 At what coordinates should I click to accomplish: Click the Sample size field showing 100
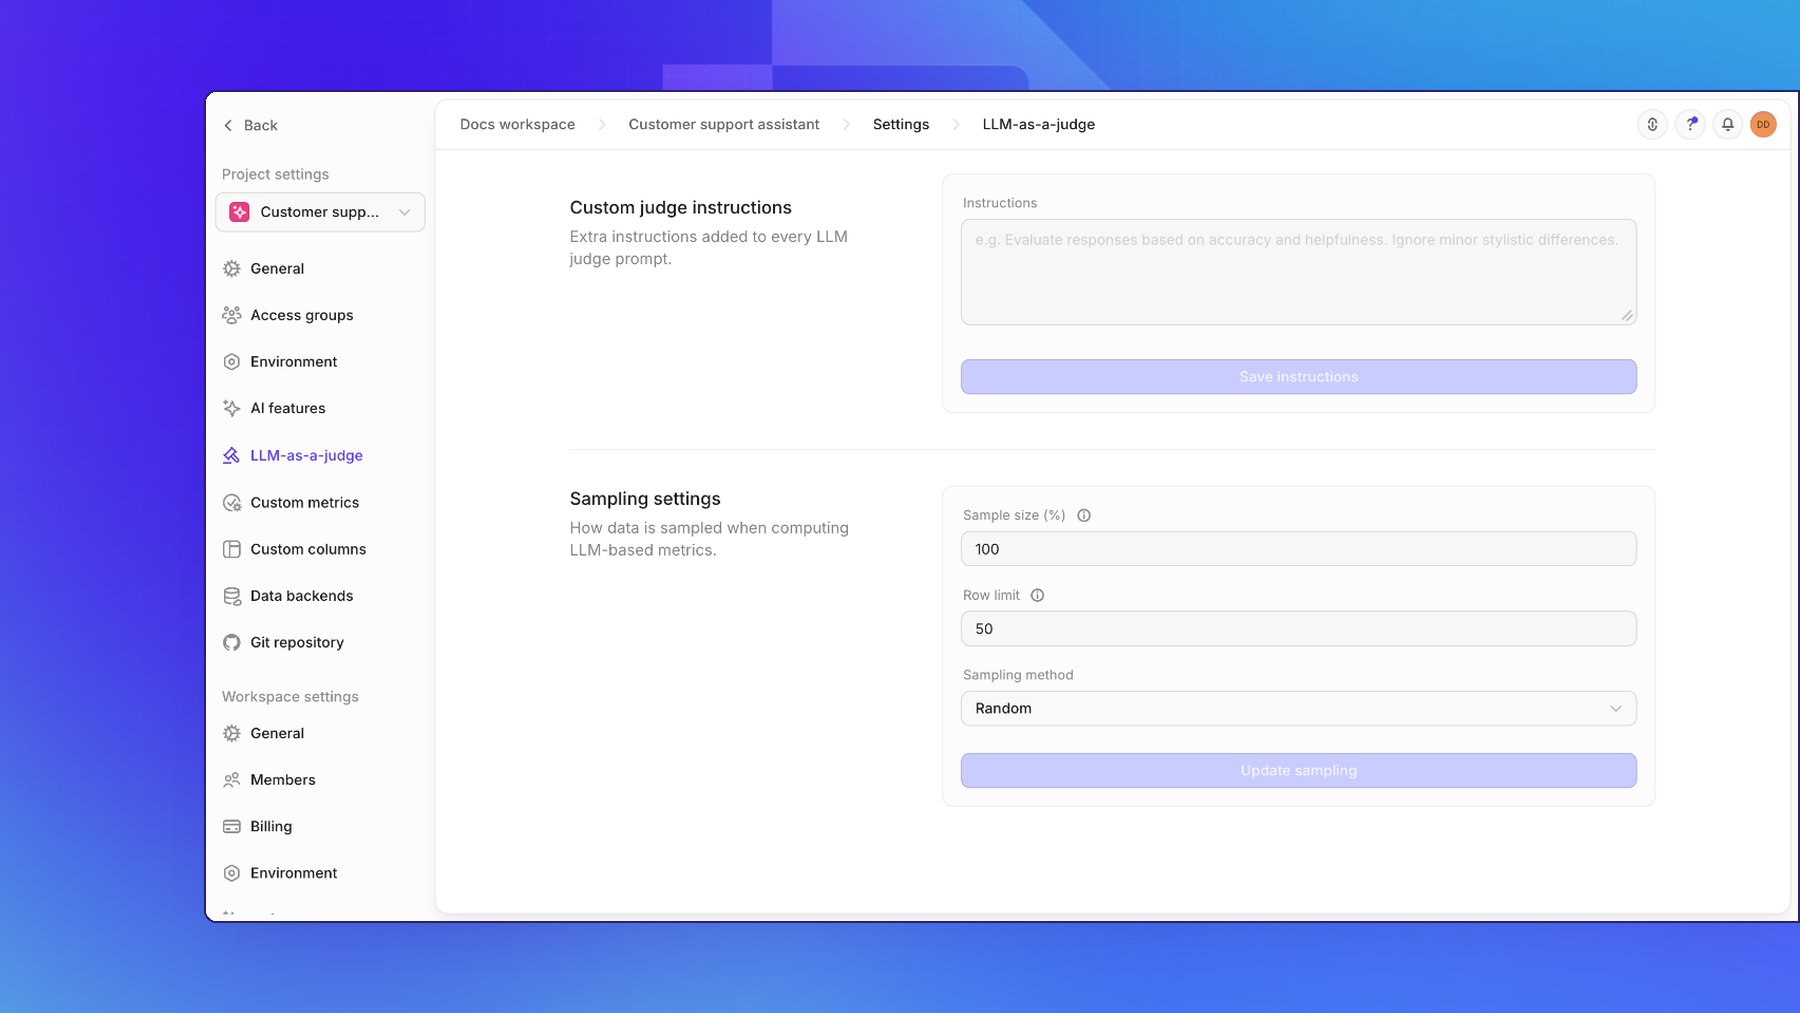(x=1298, y=549)
